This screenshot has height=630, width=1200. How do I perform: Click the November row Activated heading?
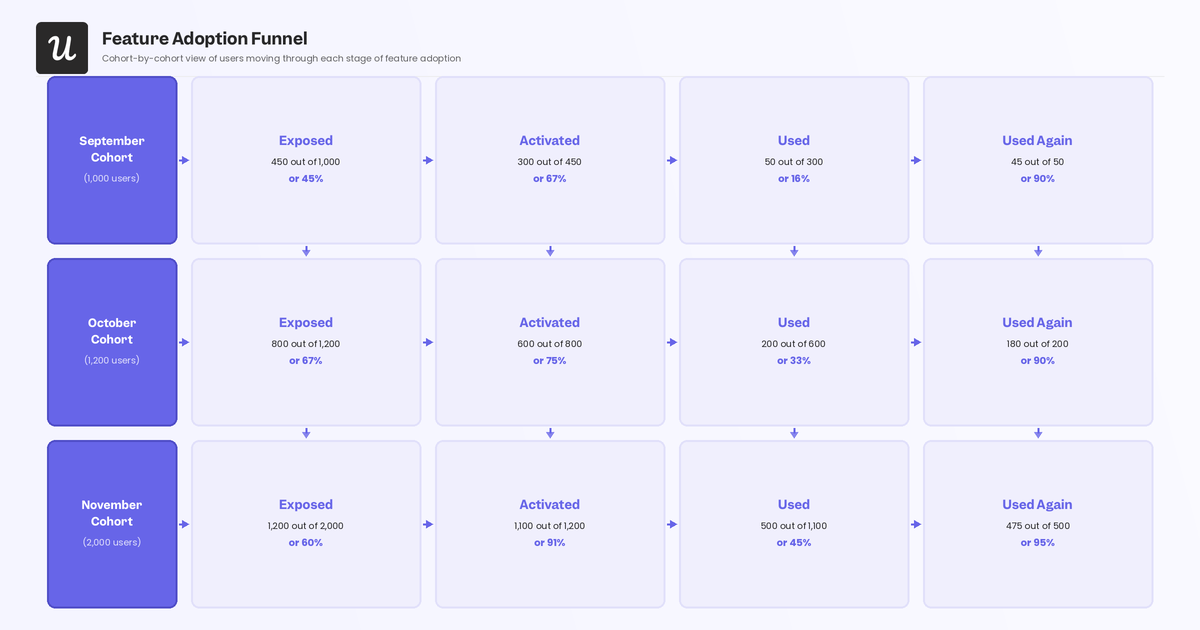[550, 505]
